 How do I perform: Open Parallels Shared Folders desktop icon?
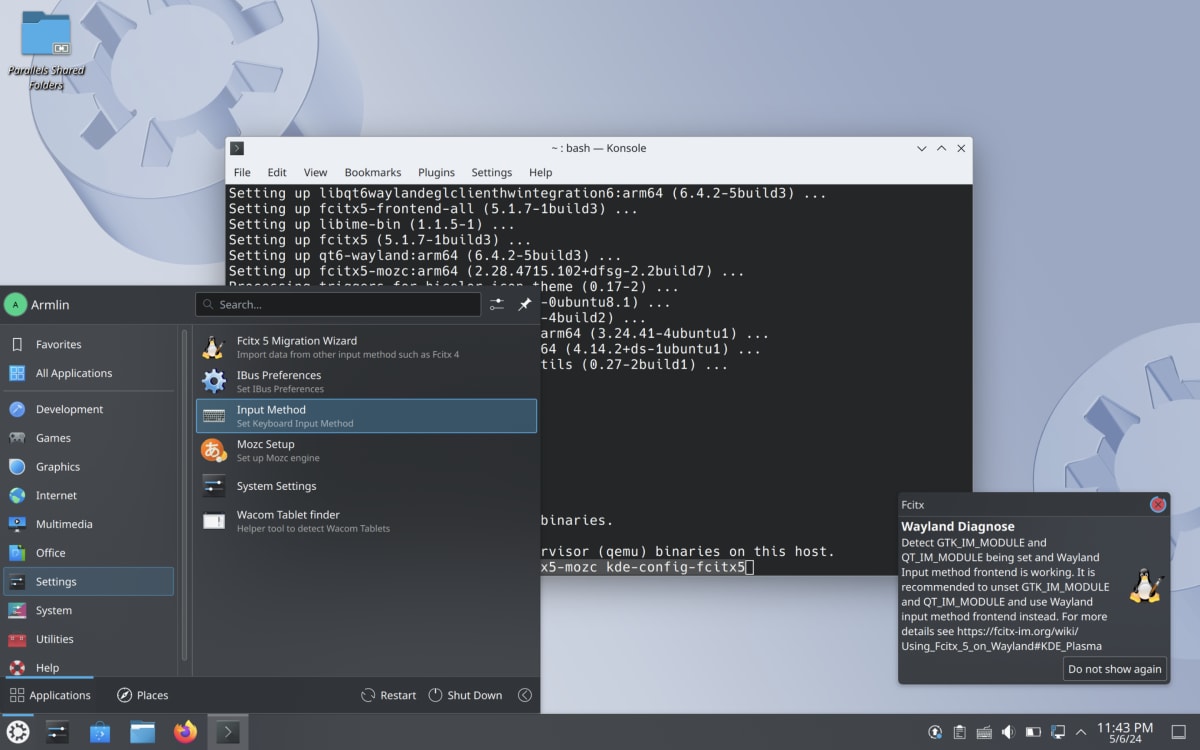click(x=46, y=50)
